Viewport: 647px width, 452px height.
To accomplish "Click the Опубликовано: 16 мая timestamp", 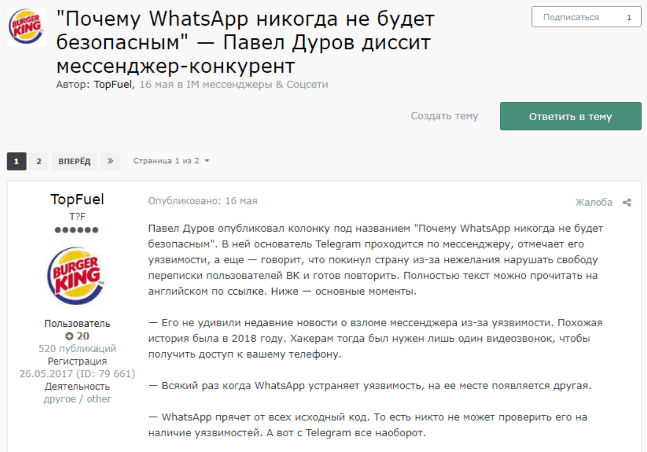I will 203,201.
